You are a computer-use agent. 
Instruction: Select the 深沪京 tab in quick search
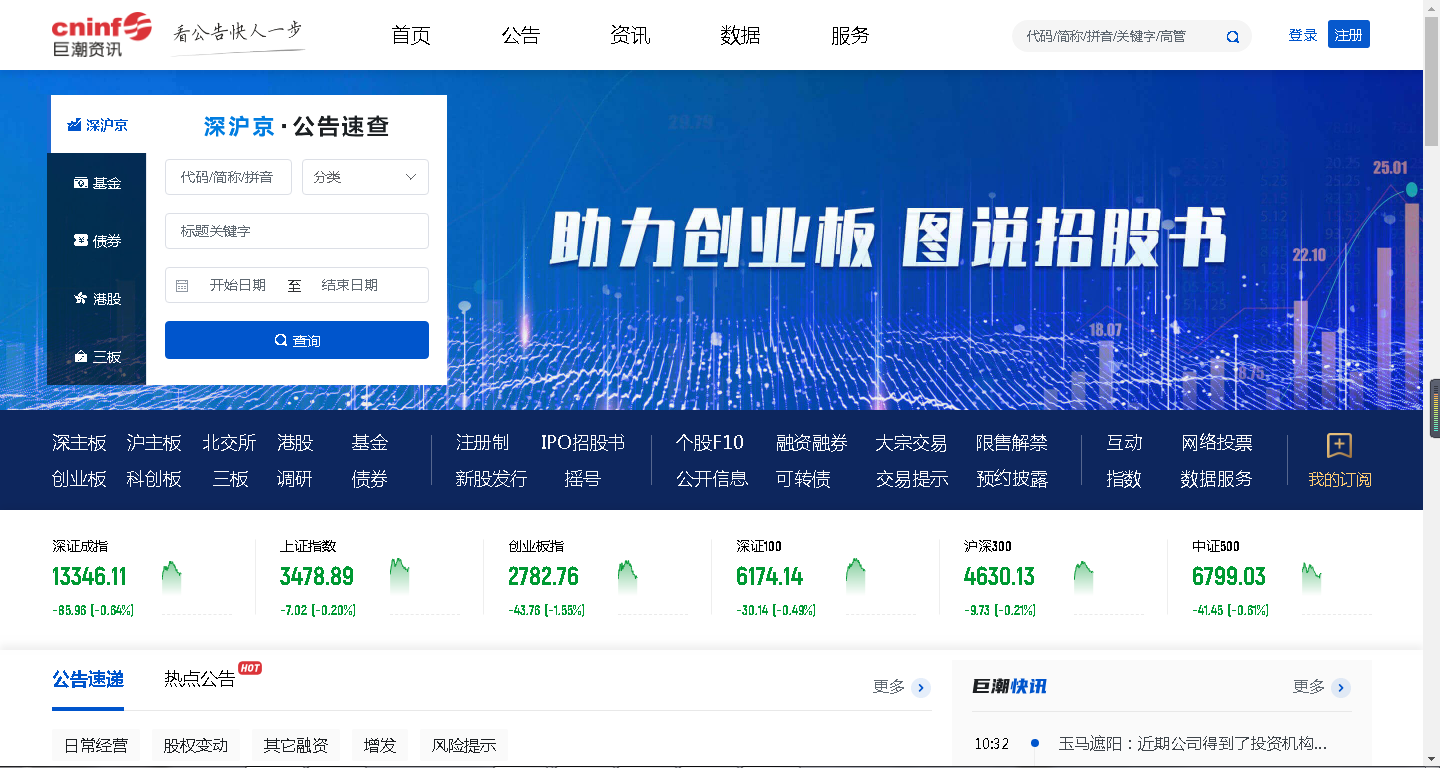[x=98, y=125]
